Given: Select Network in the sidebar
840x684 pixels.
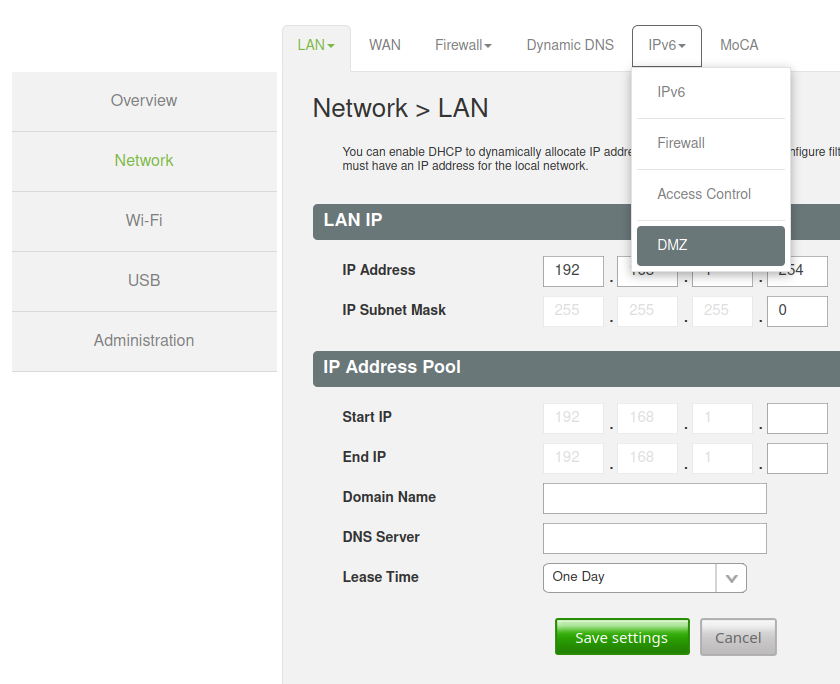Looking at the screenshot, I should (x=144, y=161).
